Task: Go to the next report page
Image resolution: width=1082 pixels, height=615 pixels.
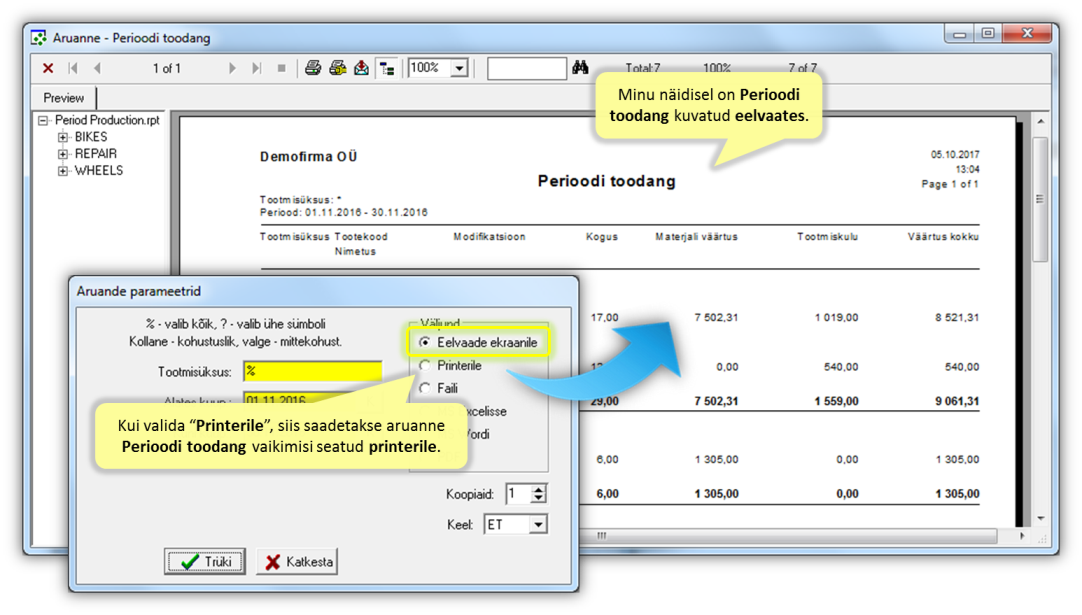Action: click(232, 68)
